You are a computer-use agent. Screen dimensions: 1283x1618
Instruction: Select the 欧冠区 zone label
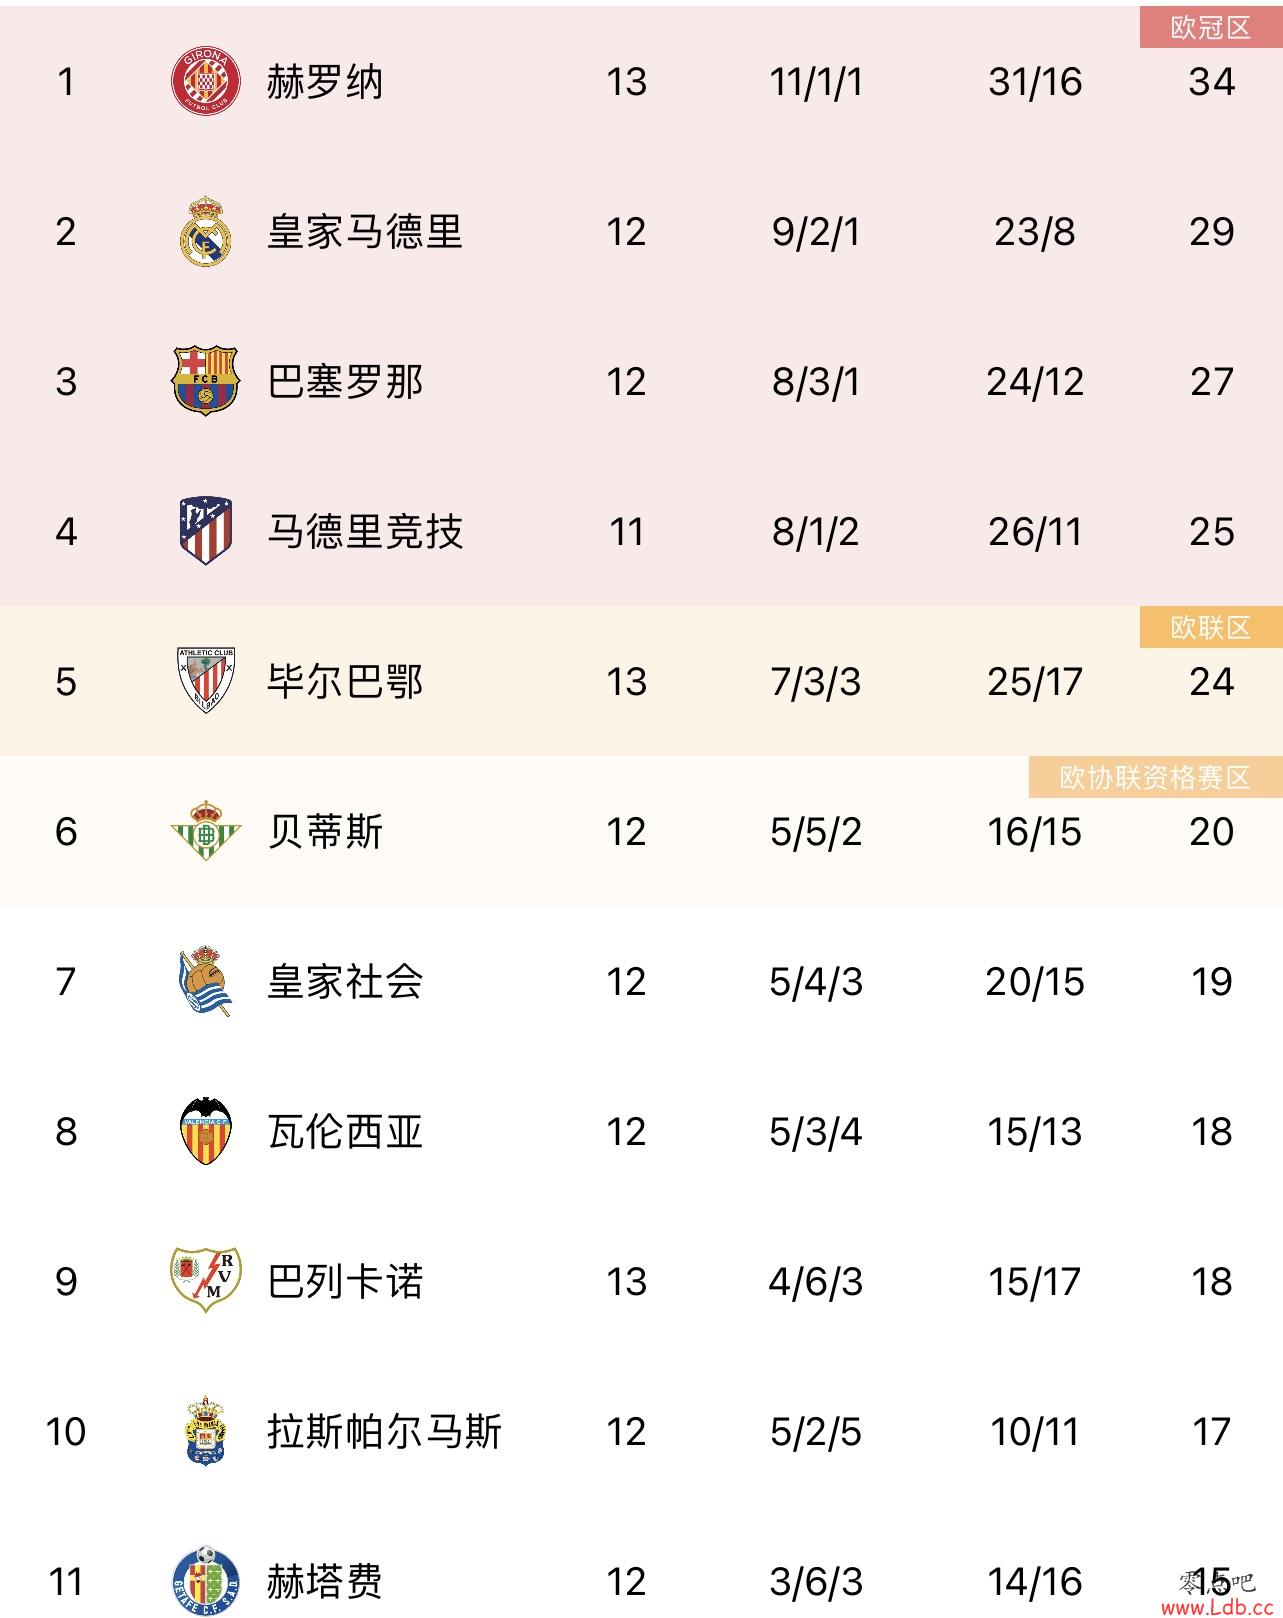click(x=1210, y=28)
